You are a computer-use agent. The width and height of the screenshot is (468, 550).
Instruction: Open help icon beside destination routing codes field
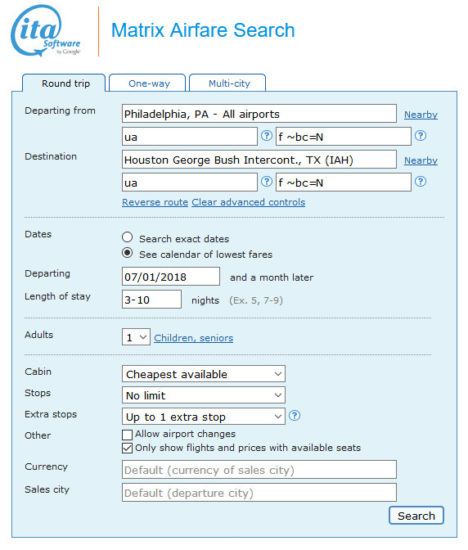pos(267,182)
